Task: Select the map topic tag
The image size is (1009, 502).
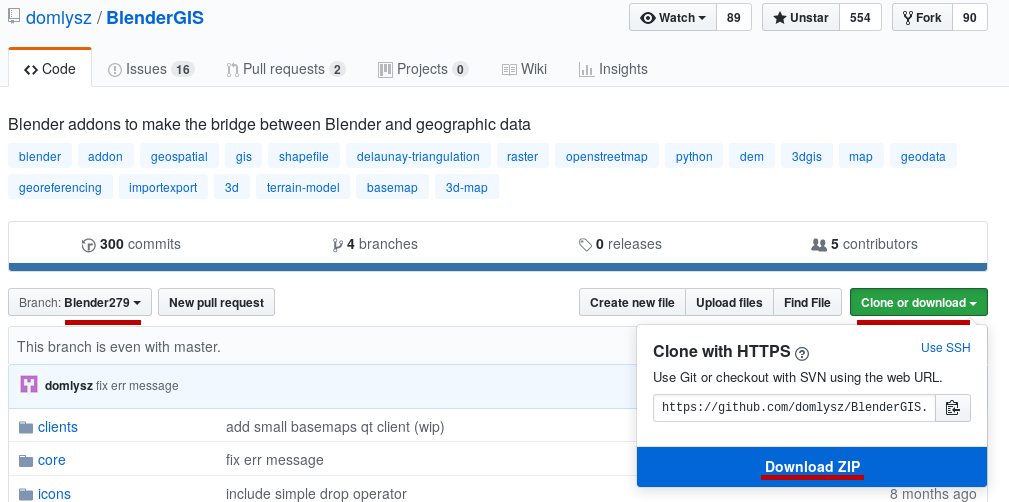Action: (861, 156)
